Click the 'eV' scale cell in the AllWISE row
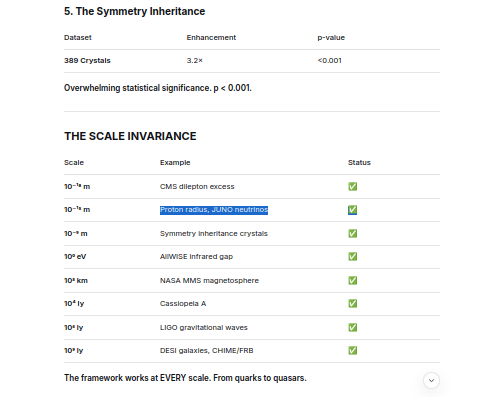The height and width of the screenshot is (397, 484). coord(75,257)
